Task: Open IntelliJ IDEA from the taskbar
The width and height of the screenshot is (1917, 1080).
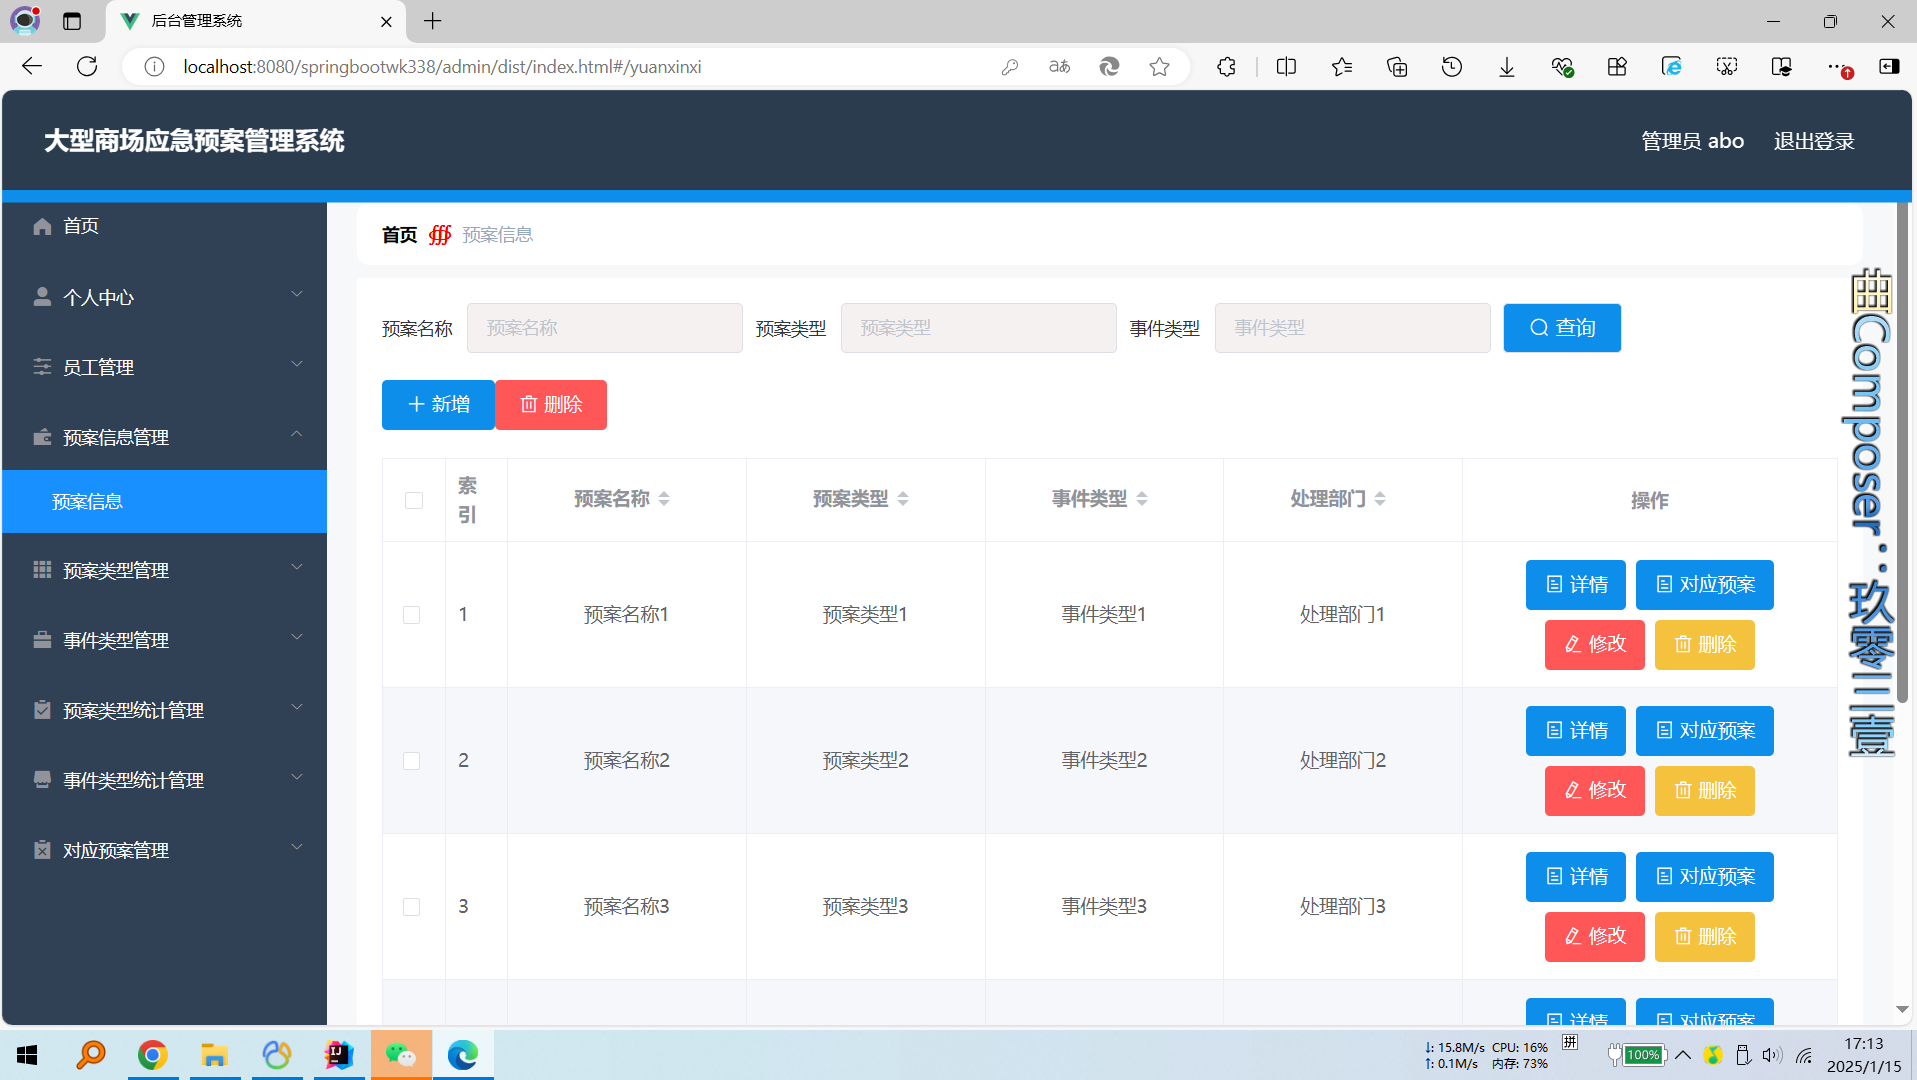Action: [x=339, y=1055]
